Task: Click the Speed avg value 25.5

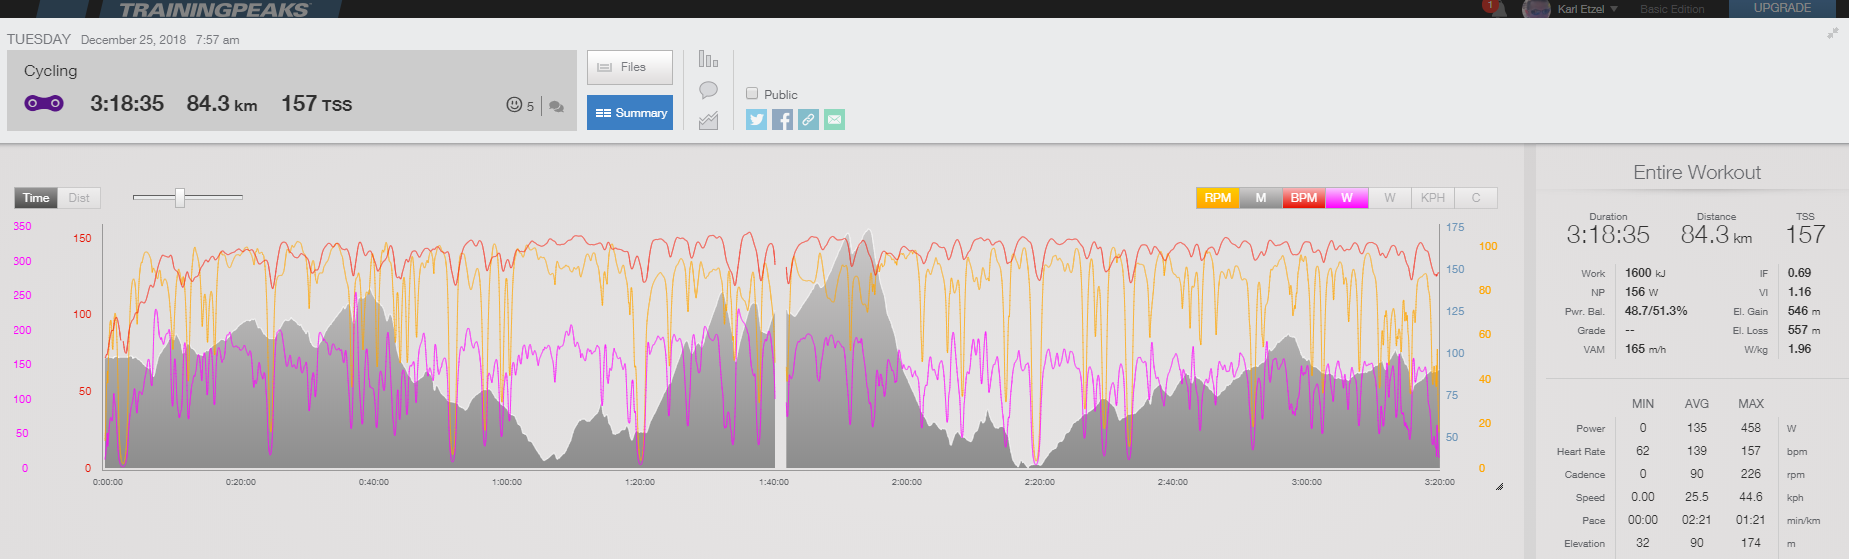Action: tap(1697, 497)
